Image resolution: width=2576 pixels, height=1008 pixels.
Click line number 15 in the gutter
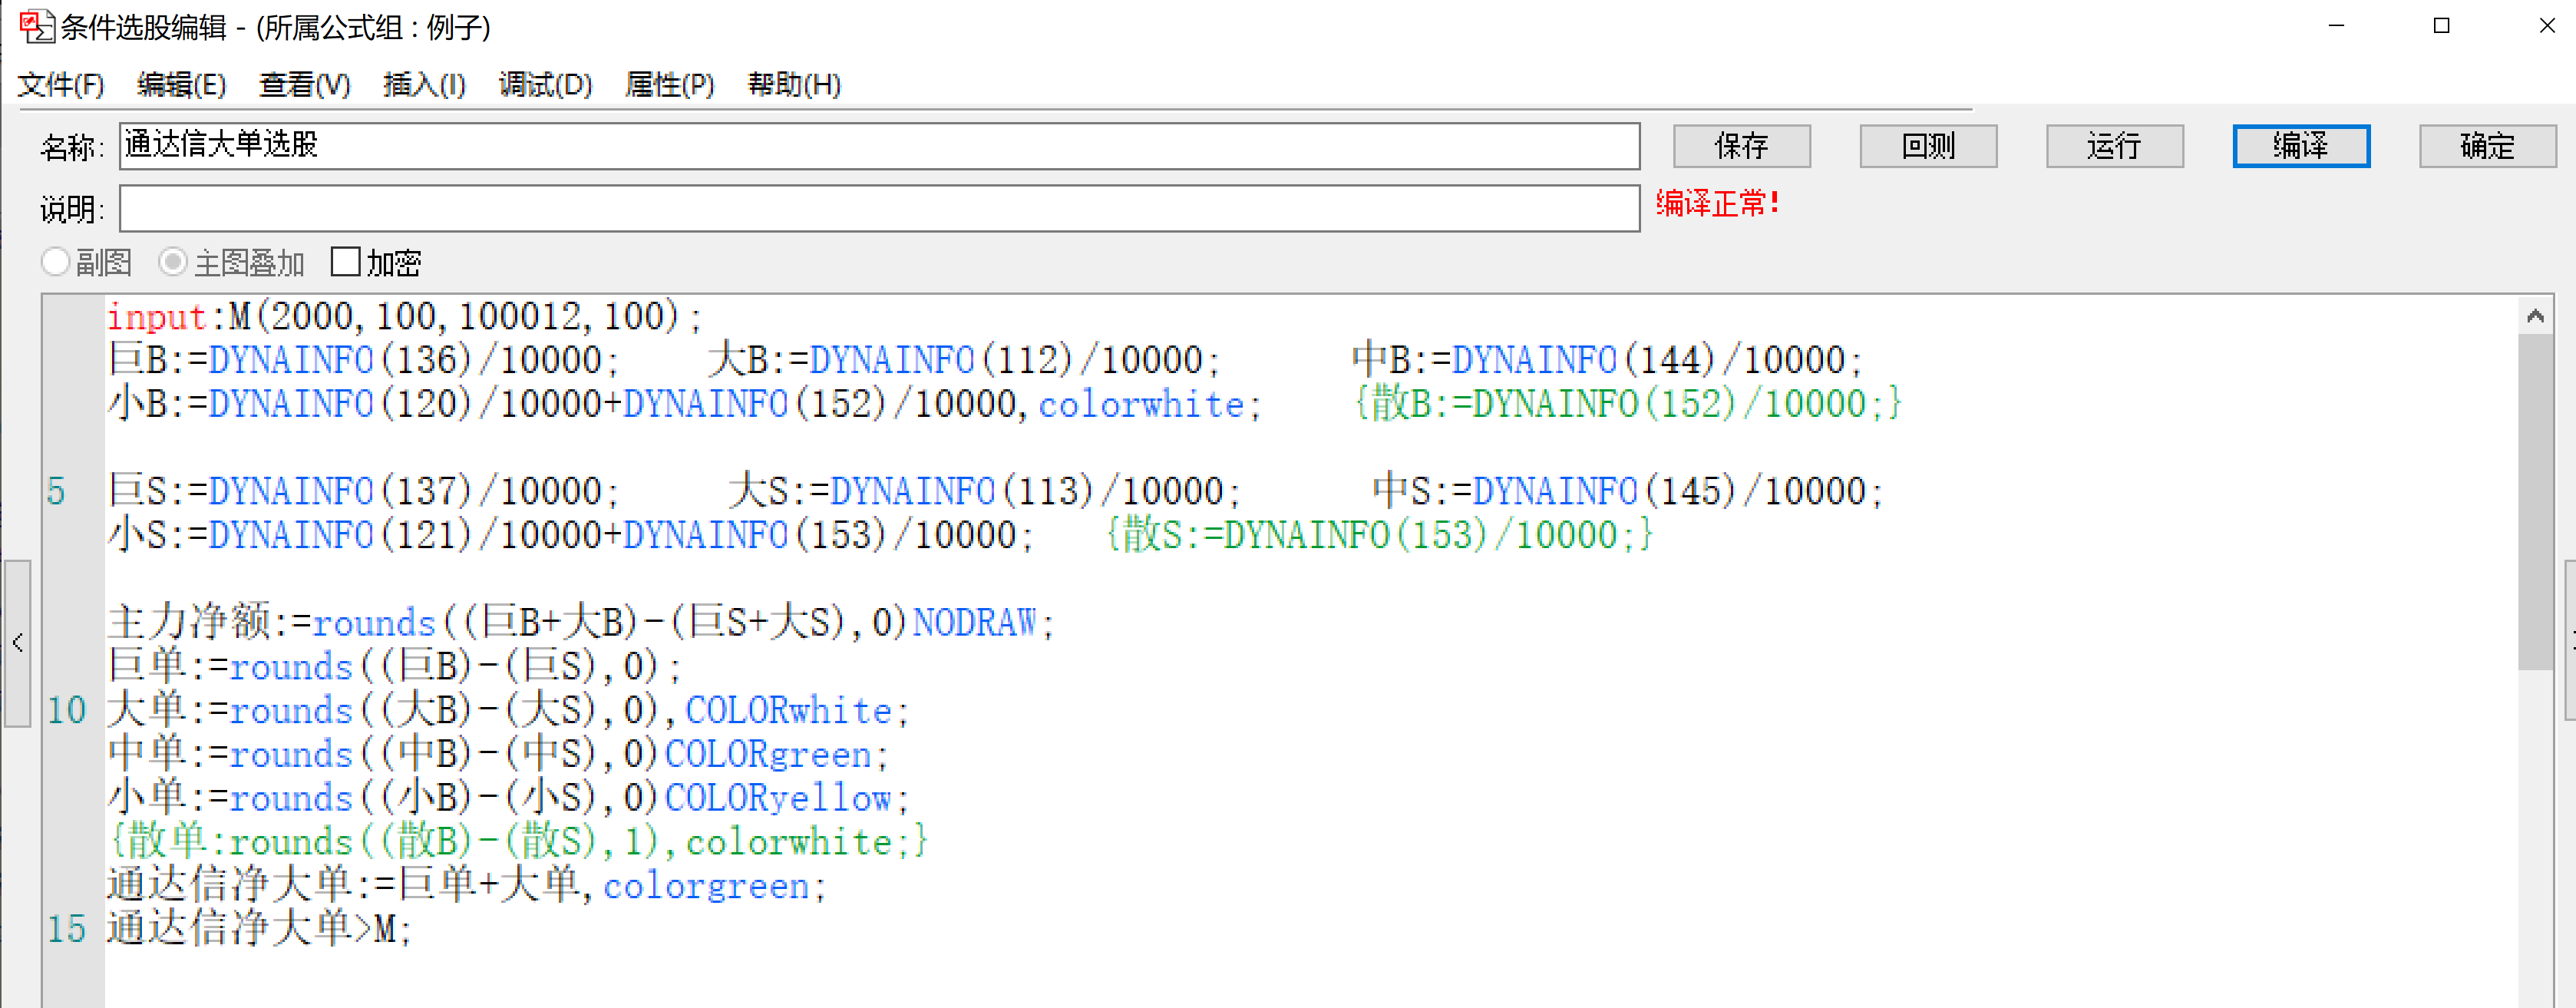(66, 929)
